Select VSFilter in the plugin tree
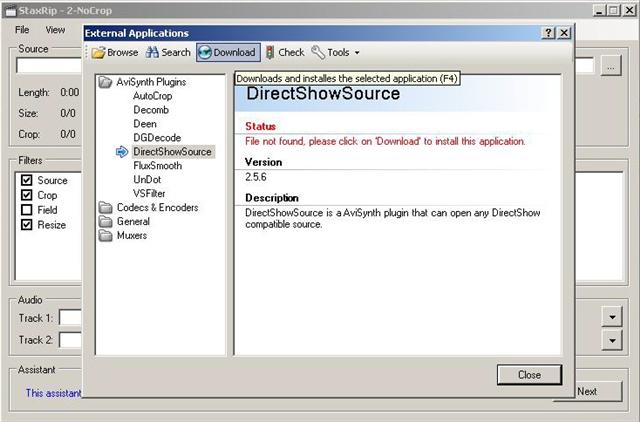 (149, 193)
